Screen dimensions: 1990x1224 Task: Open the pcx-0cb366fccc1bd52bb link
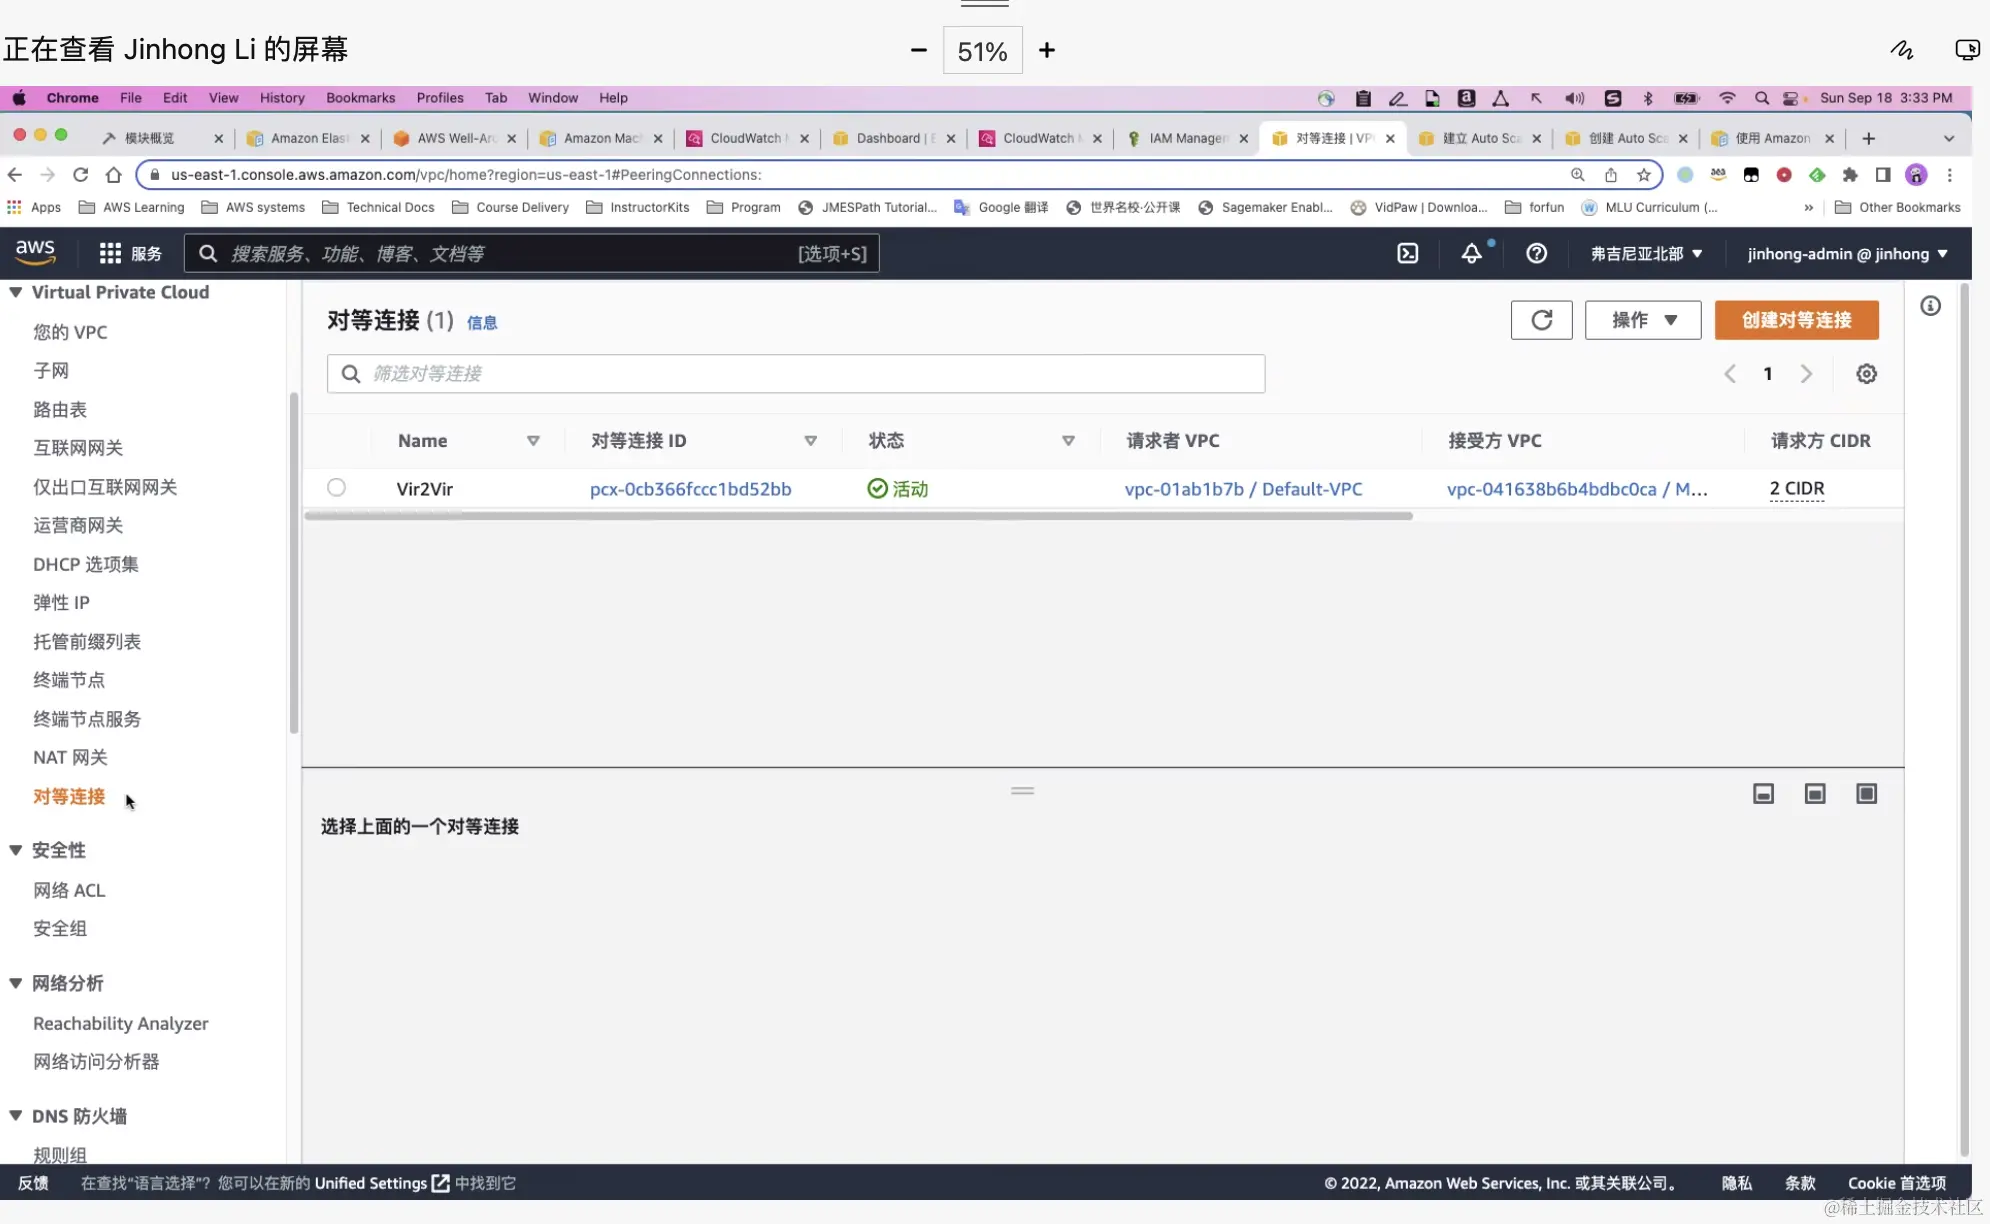tap(690, 489)
